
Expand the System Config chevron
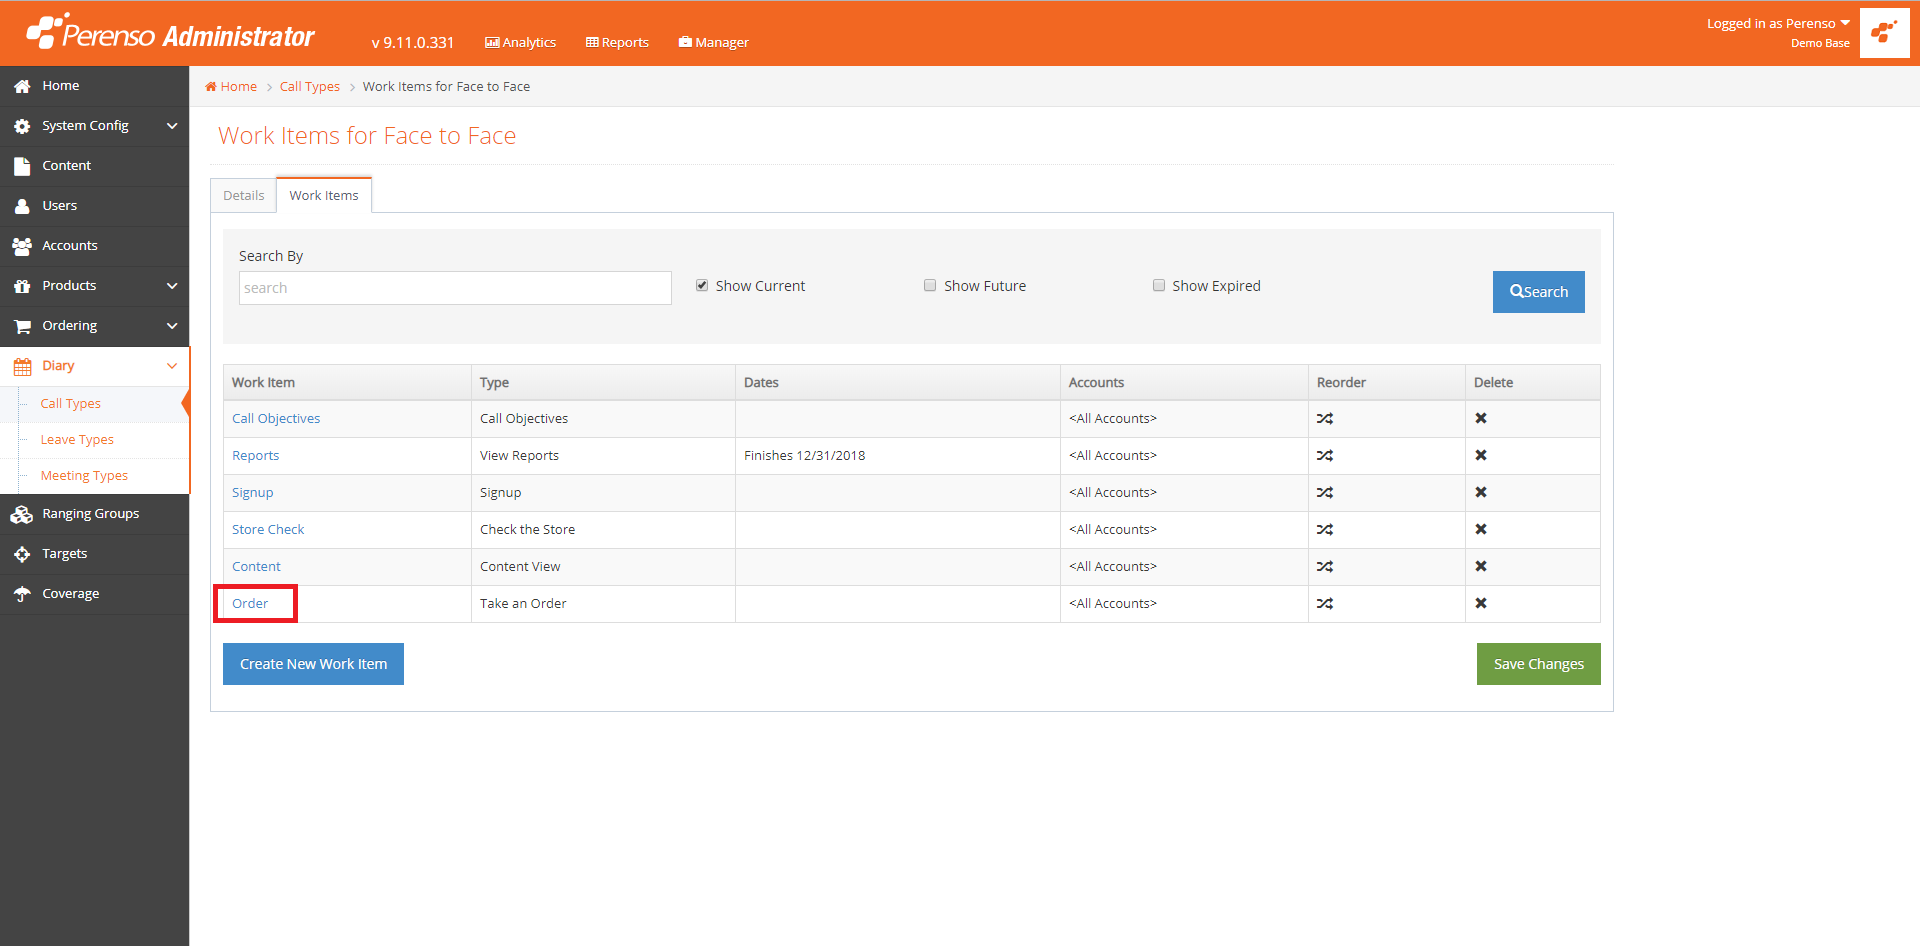point(172,126)
